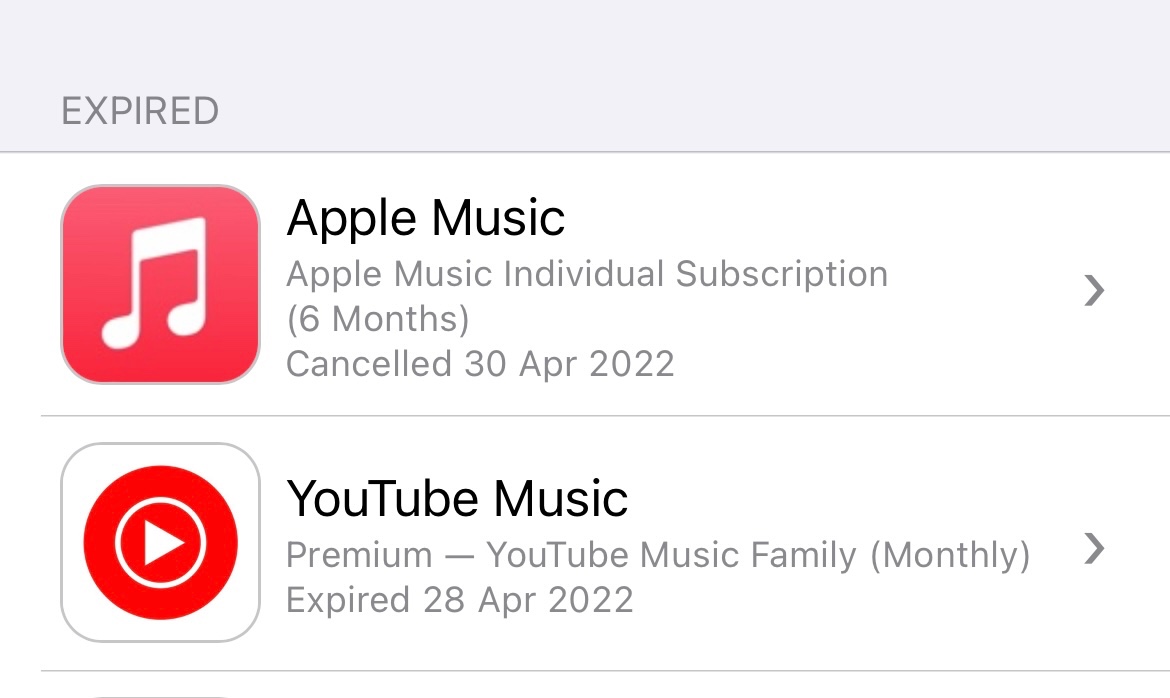Click the Expired 28 Apr 2022 date

pos(459,600)
